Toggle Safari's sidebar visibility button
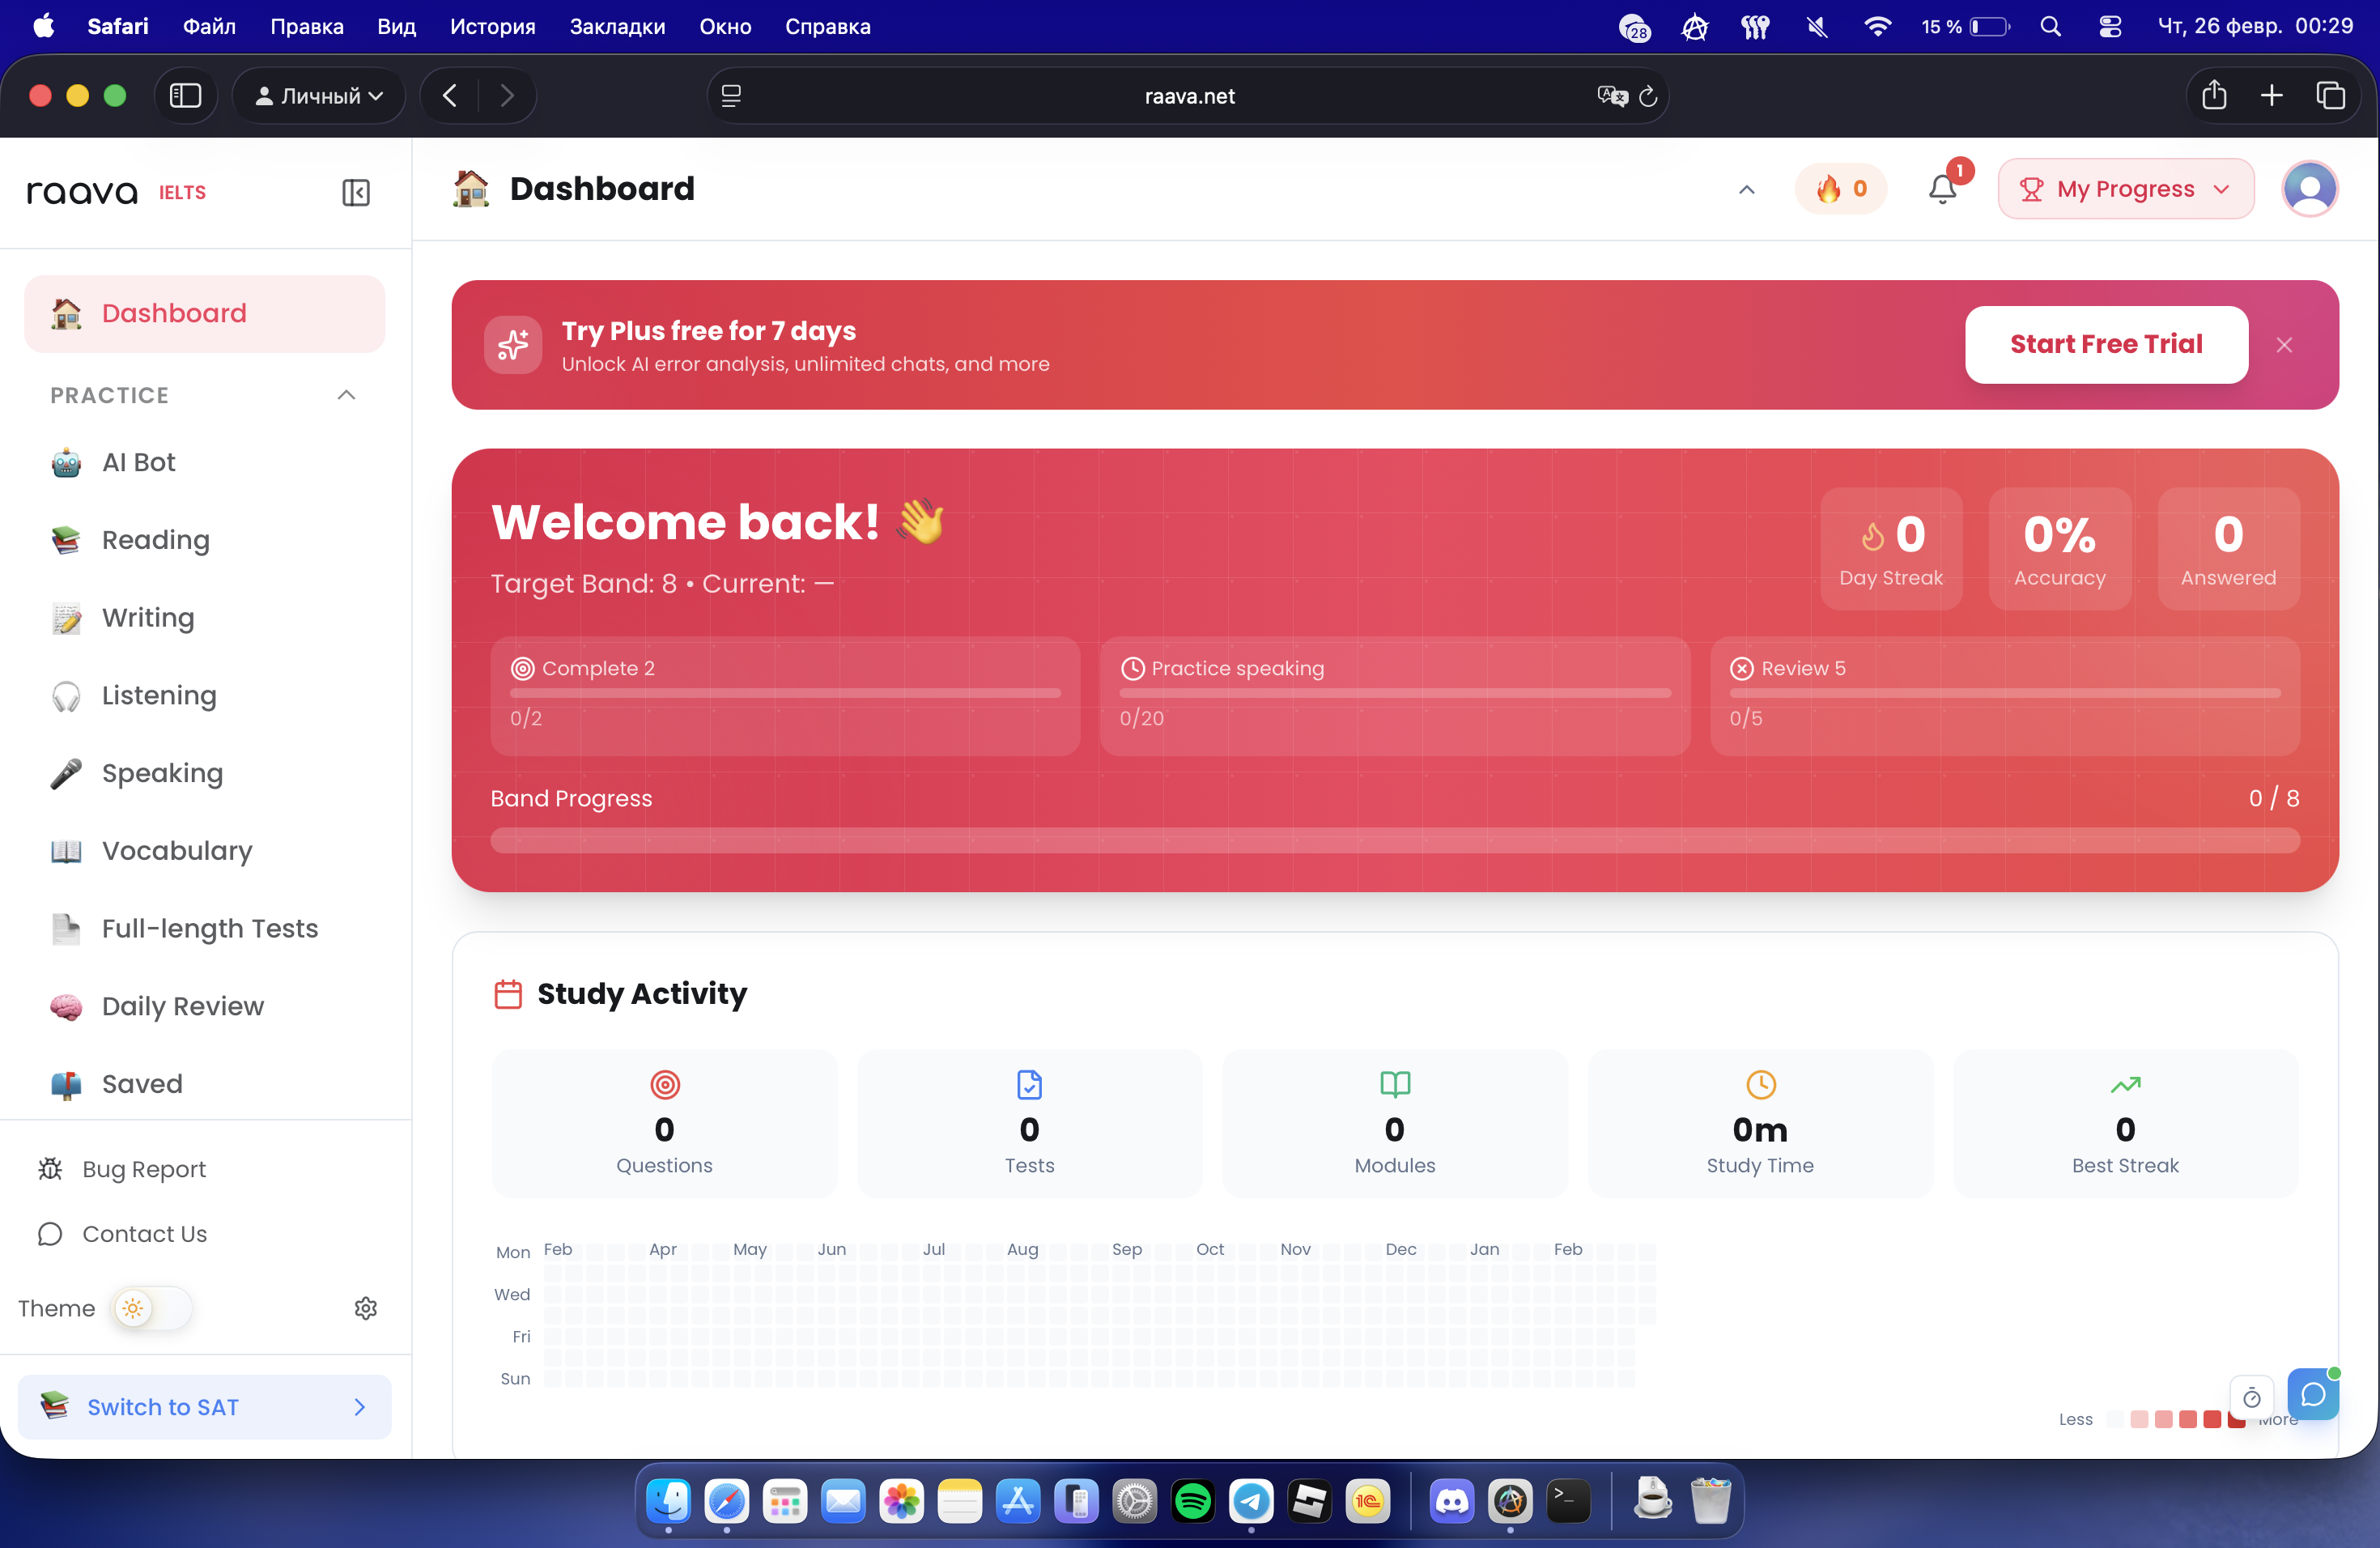Viewport: 2380px width, 1548px height. point(186,96)
